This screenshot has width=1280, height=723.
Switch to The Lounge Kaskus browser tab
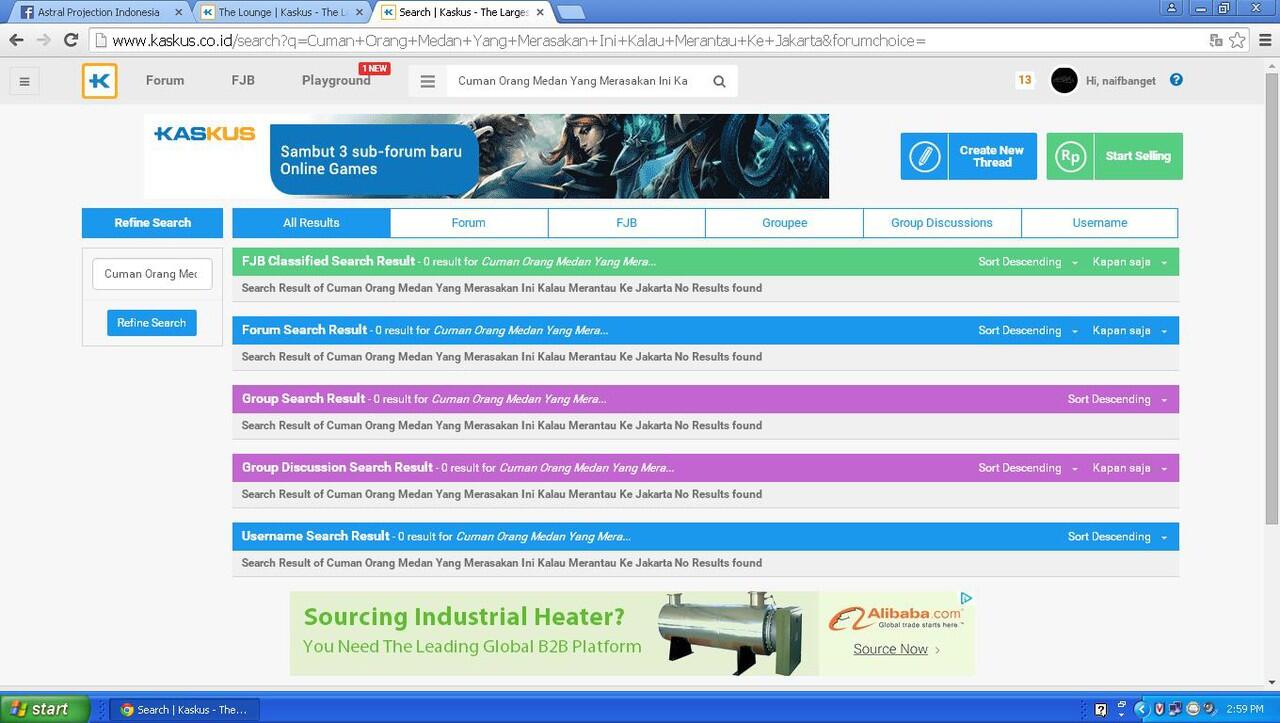point(282,12)
